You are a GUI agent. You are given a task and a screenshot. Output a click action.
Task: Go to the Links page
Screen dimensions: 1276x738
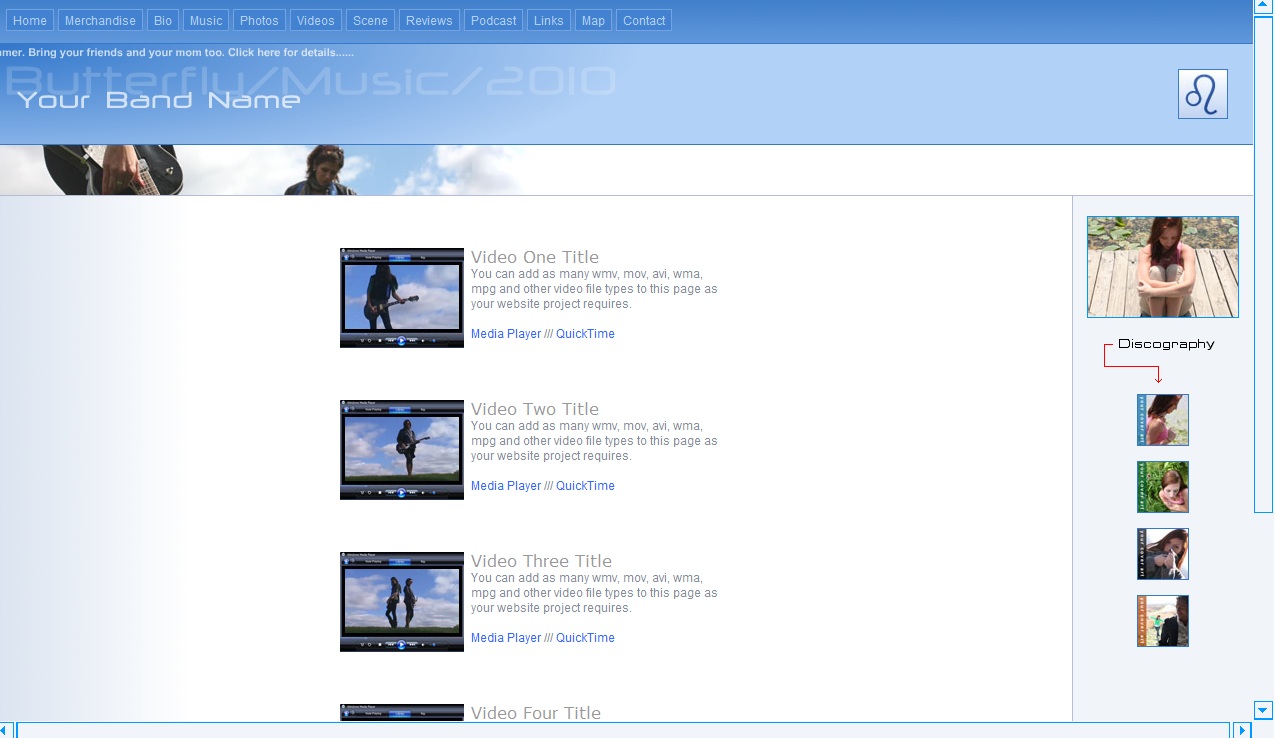tap(549, 20)
